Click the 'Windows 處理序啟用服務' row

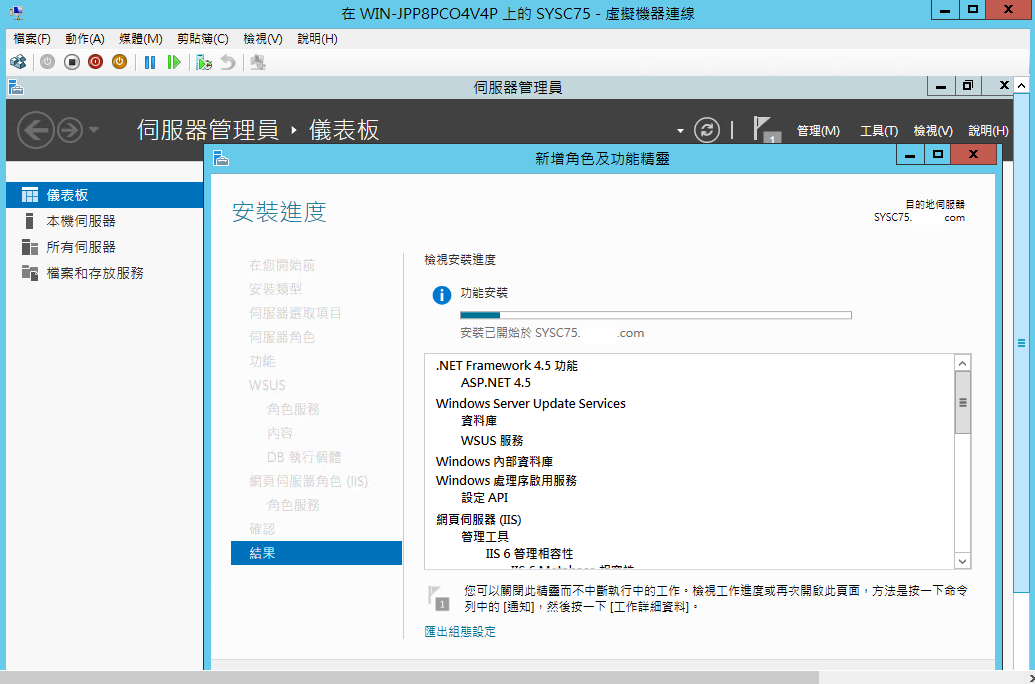(506, 481)
